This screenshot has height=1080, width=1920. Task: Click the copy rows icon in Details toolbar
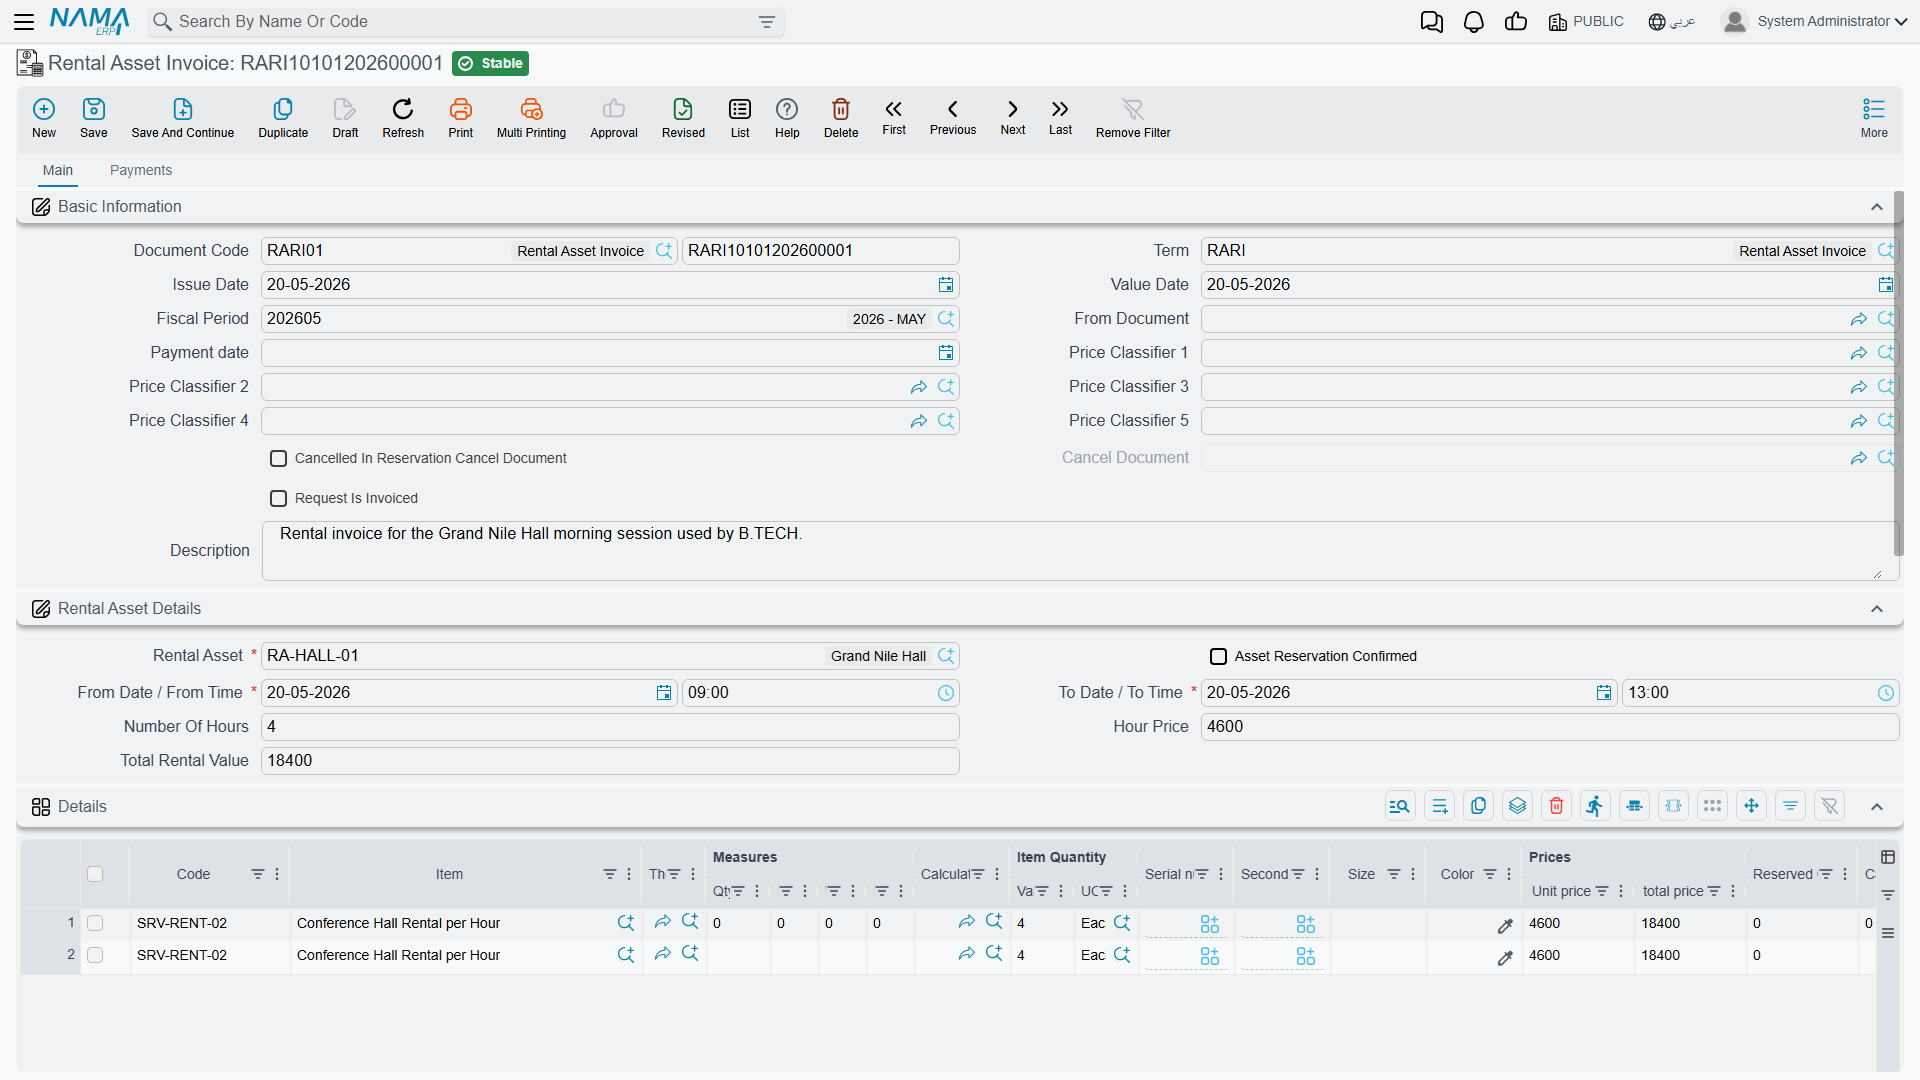(x=1479, y=806)
